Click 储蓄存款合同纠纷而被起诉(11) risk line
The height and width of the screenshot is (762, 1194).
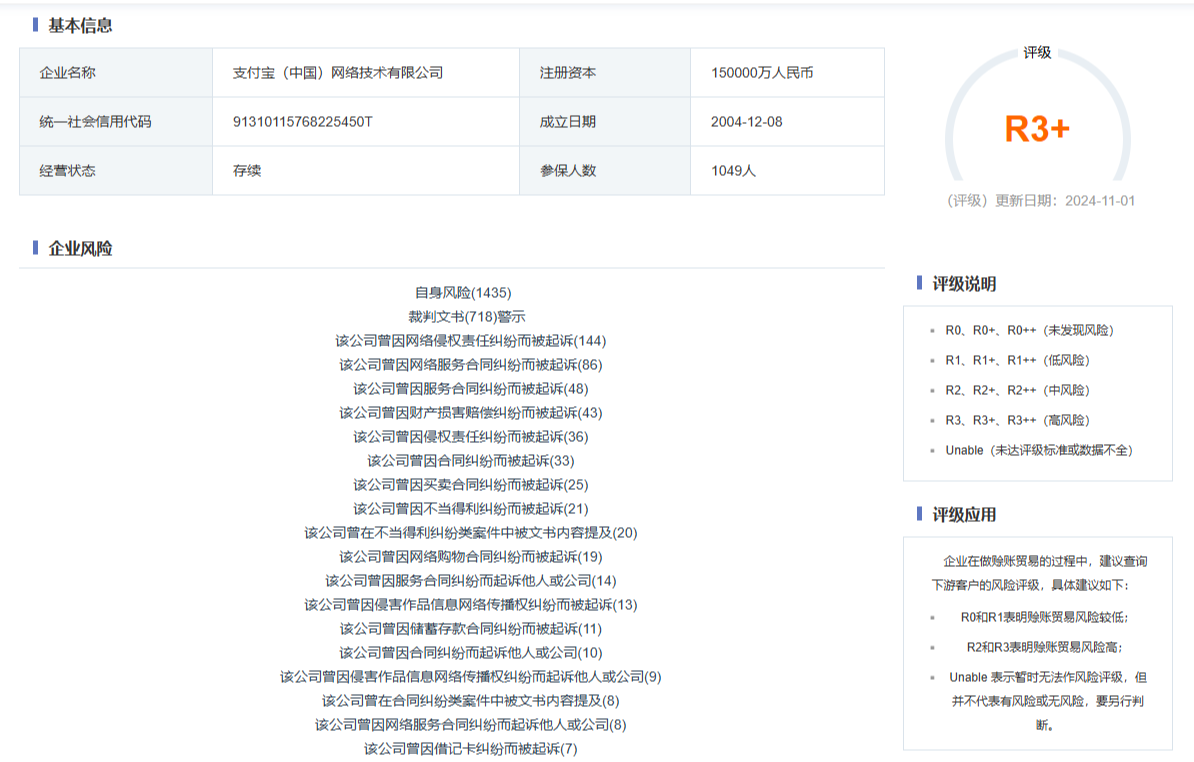[x=471, y=628]
